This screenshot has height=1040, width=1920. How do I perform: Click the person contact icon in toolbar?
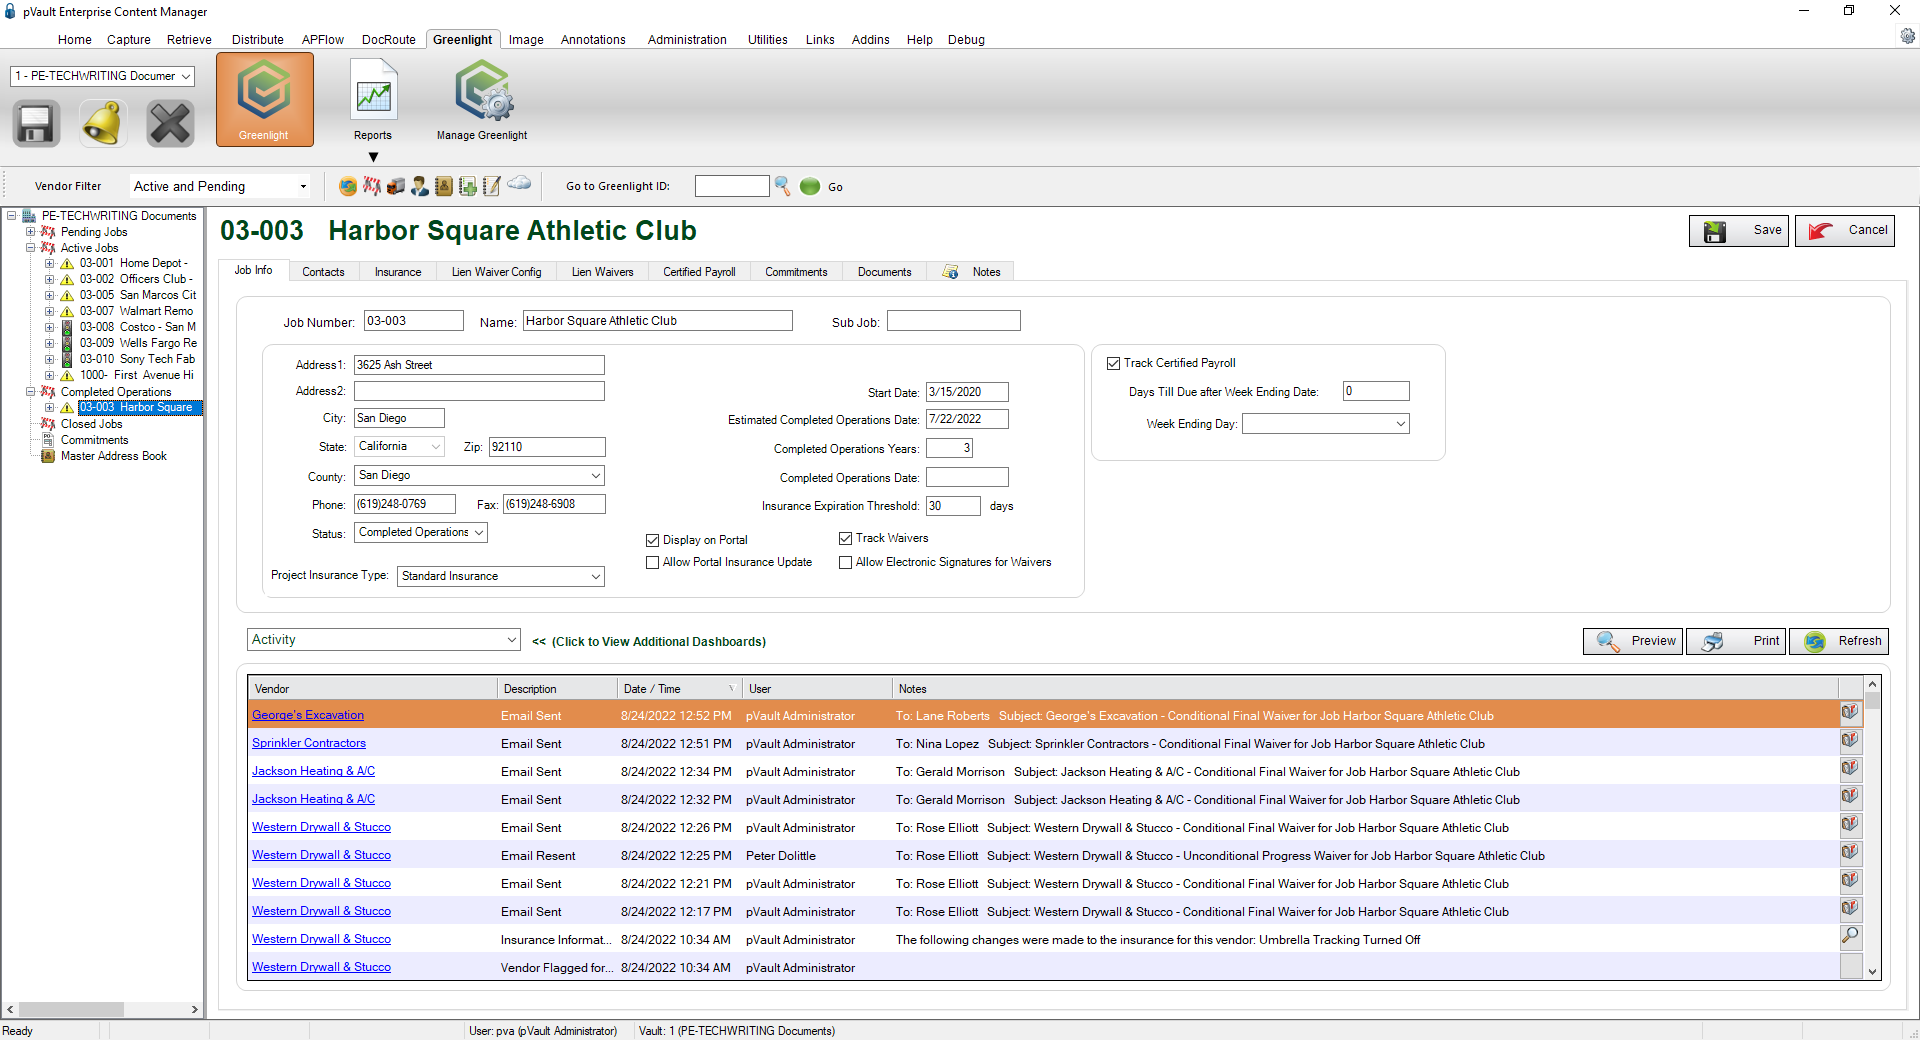click(x=420, y=186)
